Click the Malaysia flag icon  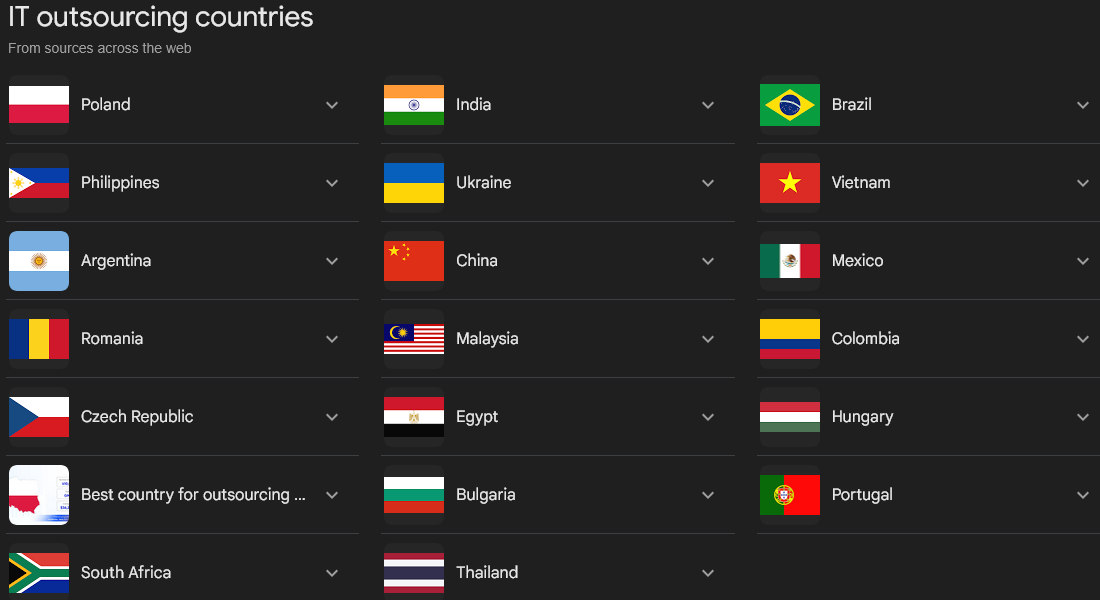tap(414, 339)
